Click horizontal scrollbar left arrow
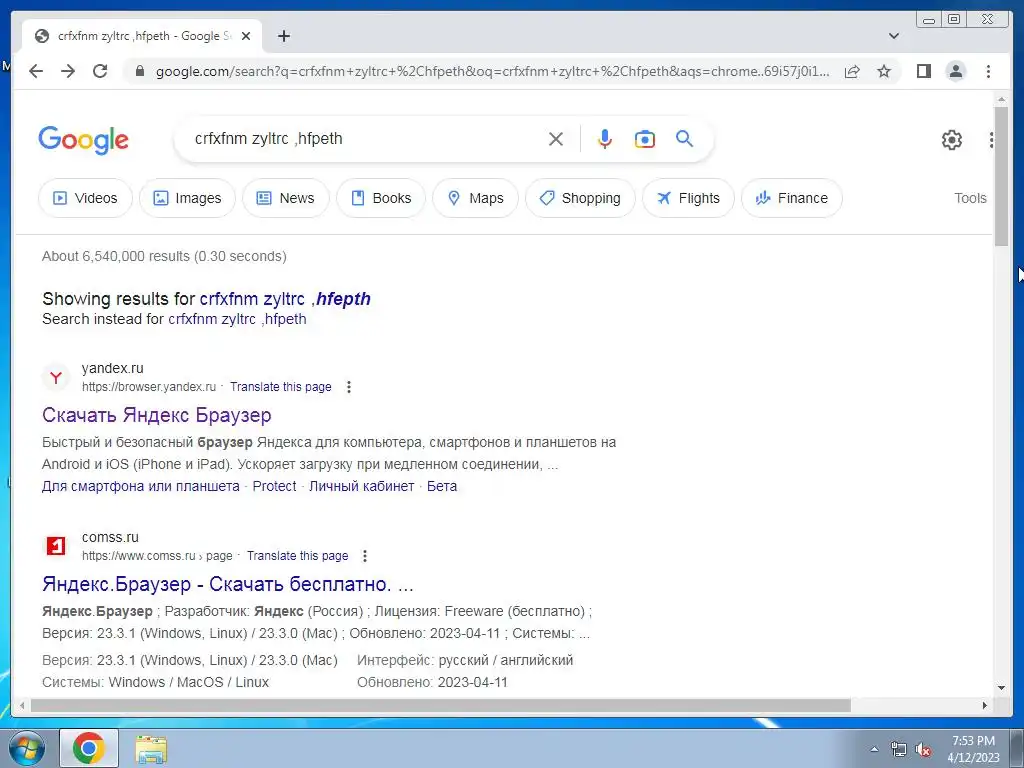The image size is (1024, 768). point(22,705)
